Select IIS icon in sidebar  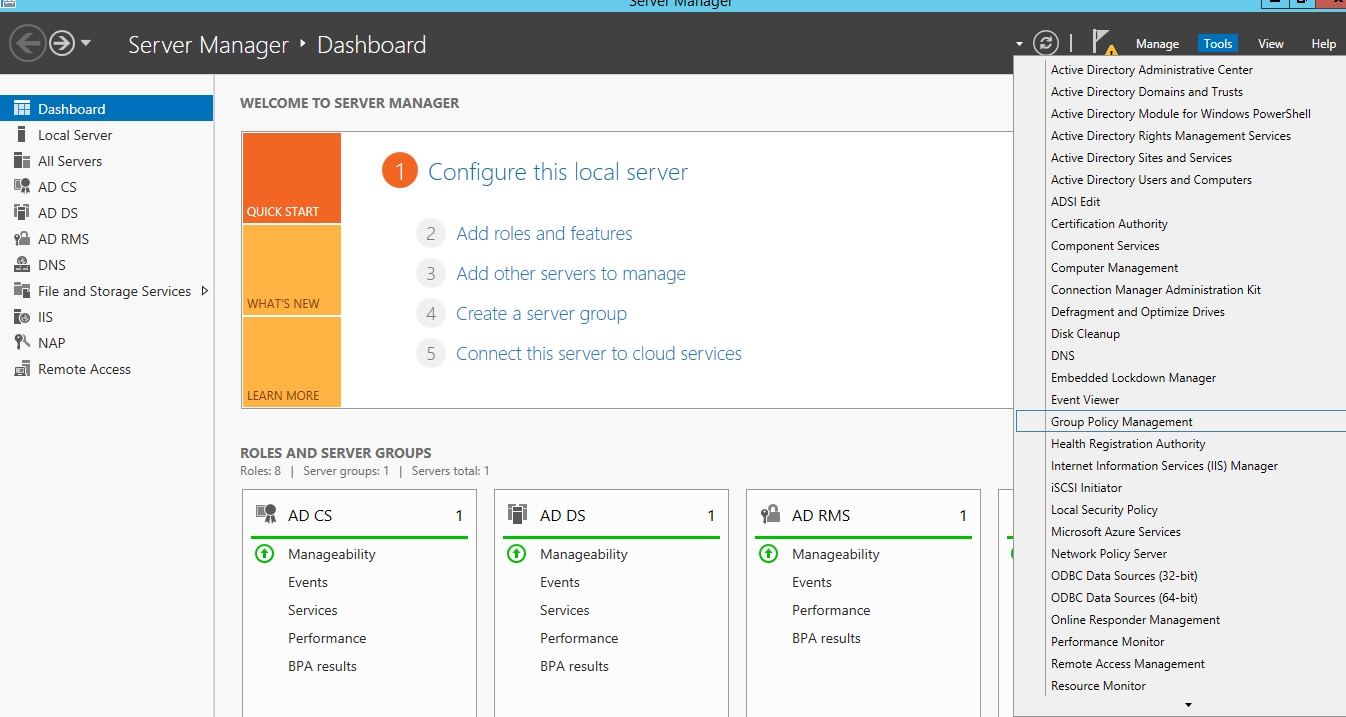click(22, 317)
